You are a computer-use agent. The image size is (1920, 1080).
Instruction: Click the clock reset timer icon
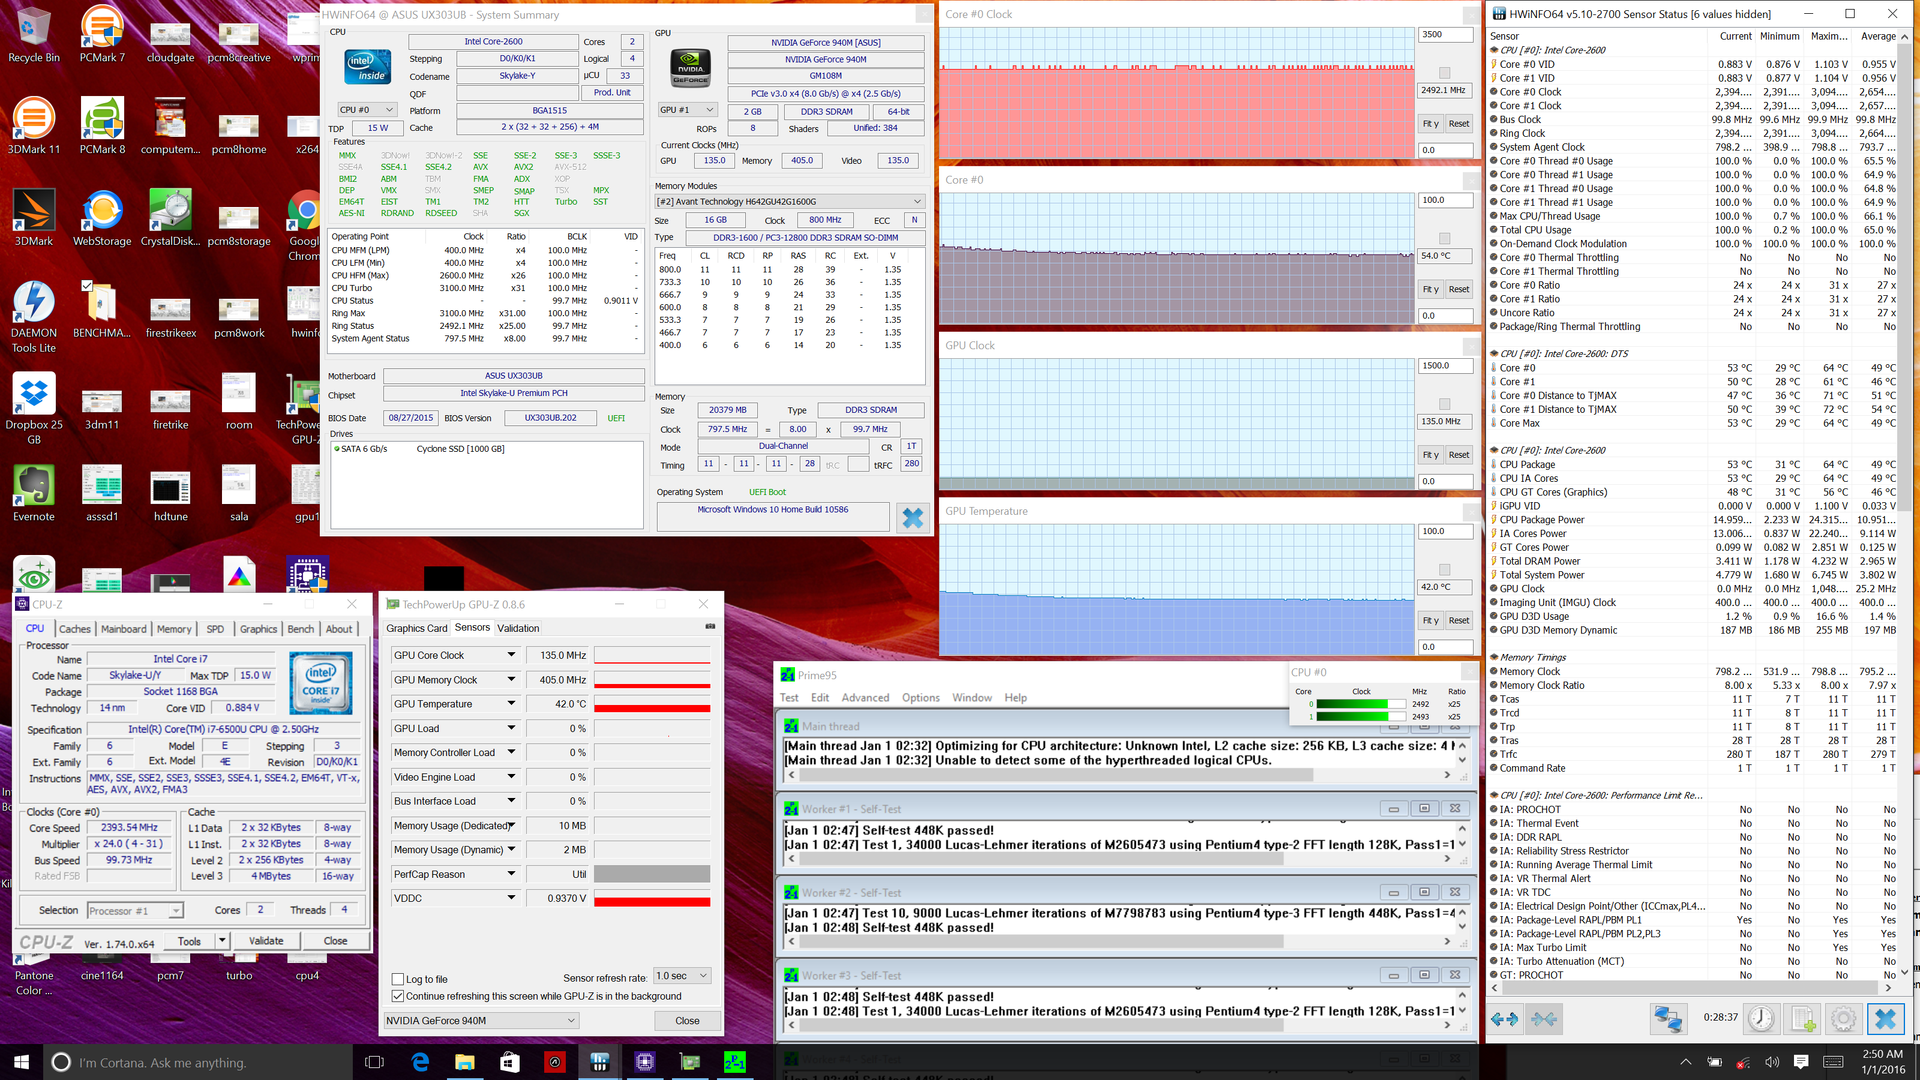click(x=1761, y=1019)
